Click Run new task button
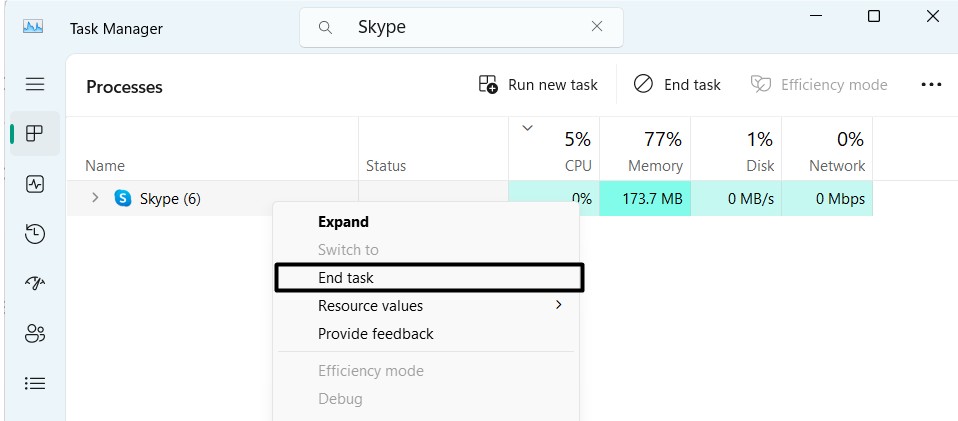 point(538,85)
